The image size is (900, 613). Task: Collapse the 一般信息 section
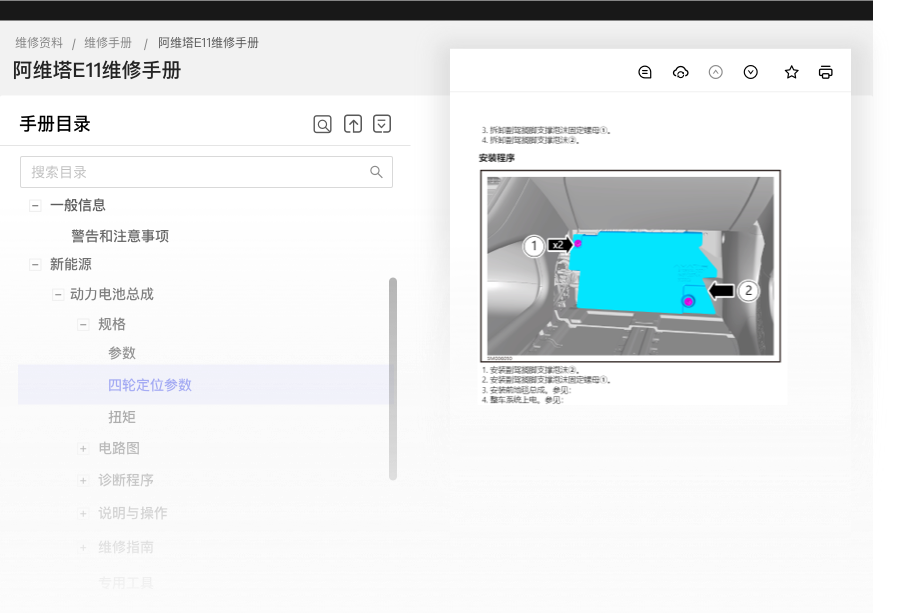(35, 205)
